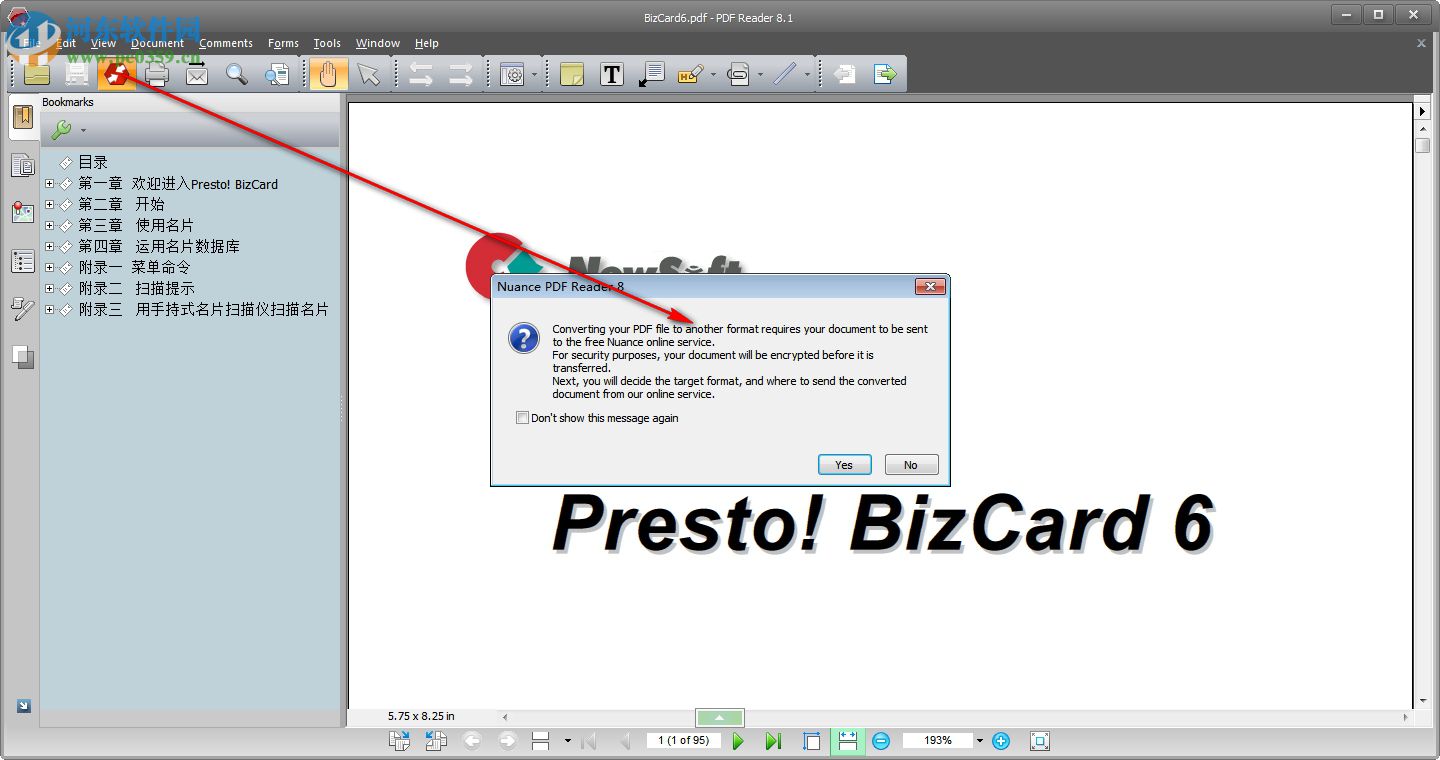1440x760 pixels.
Task: Select the Highlight text tool
Action: [x=690, y=74]
